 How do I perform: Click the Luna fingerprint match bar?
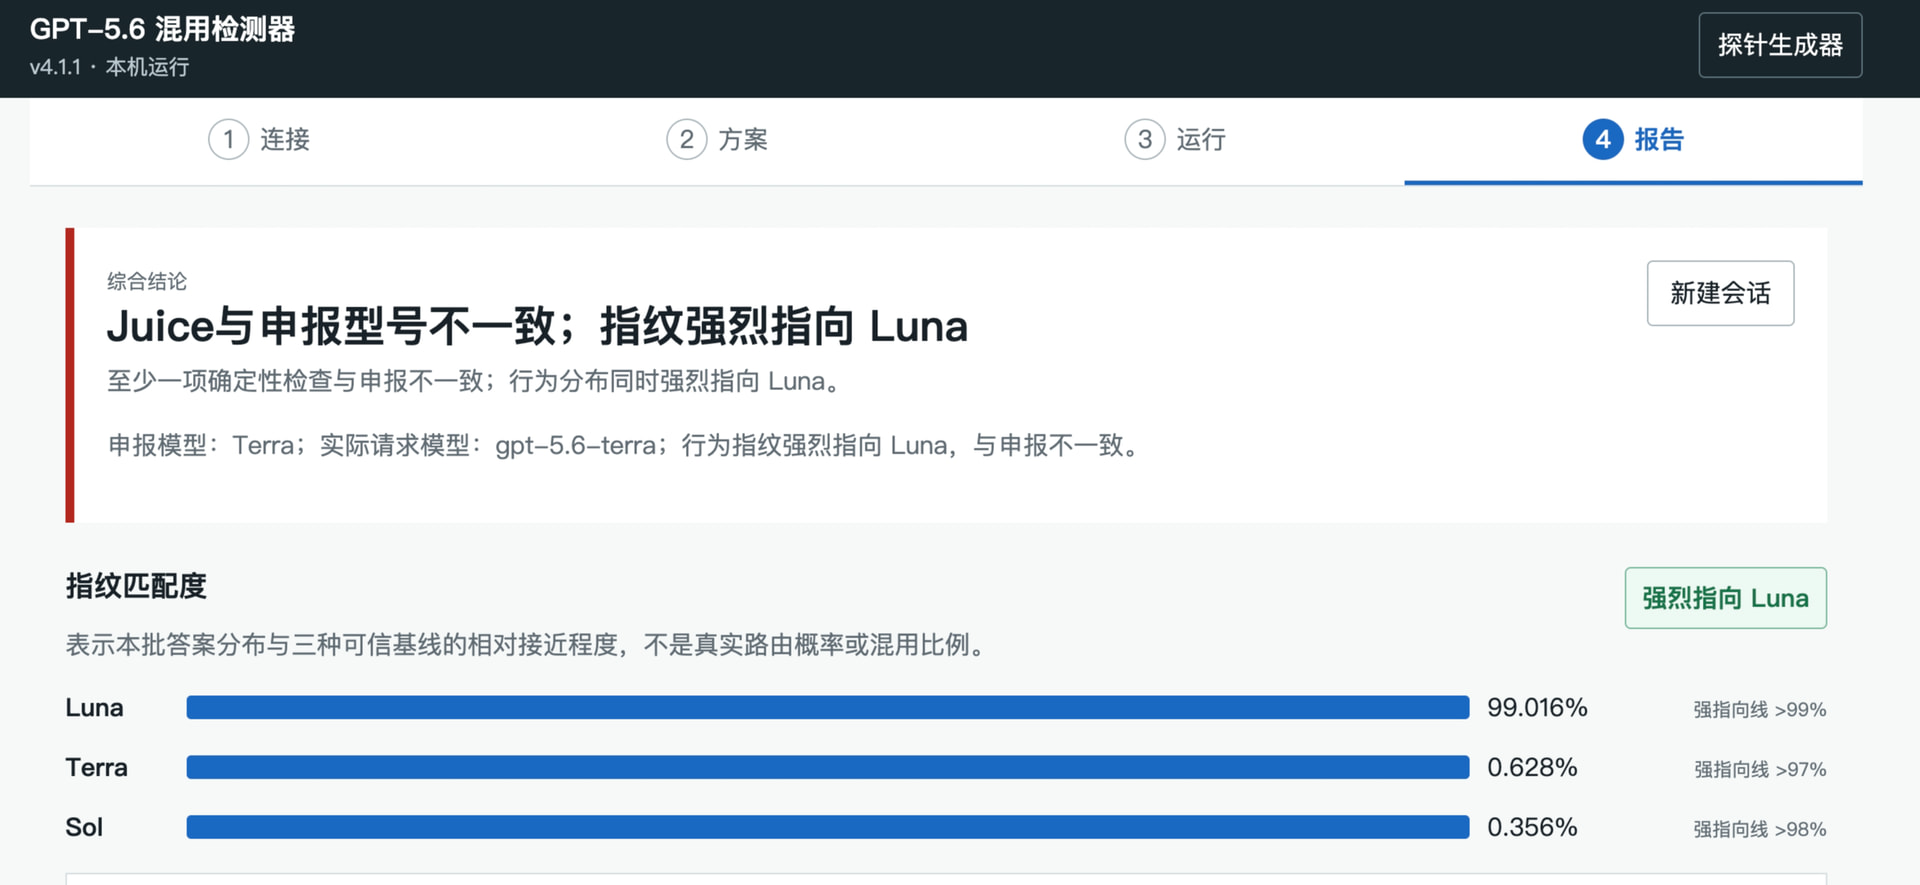[x=828, y=708]
